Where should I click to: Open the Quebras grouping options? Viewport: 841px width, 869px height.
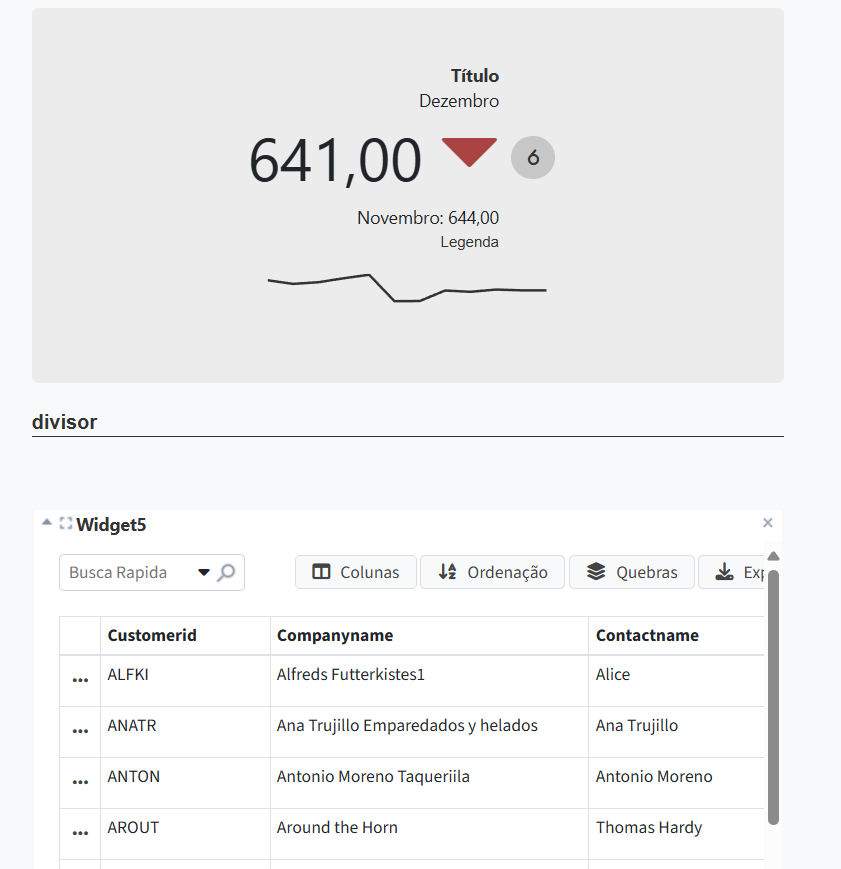tap(631, 572)
